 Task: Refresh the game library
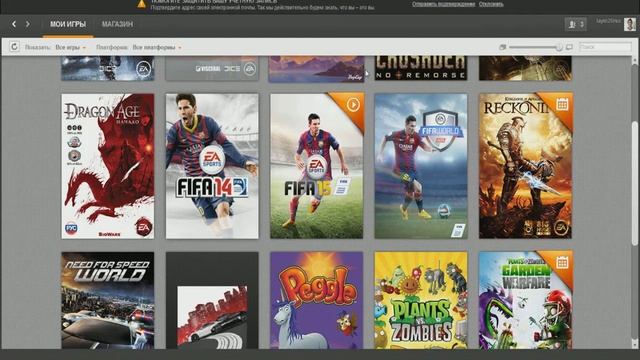pyautogui.click(x=14, y=47)
